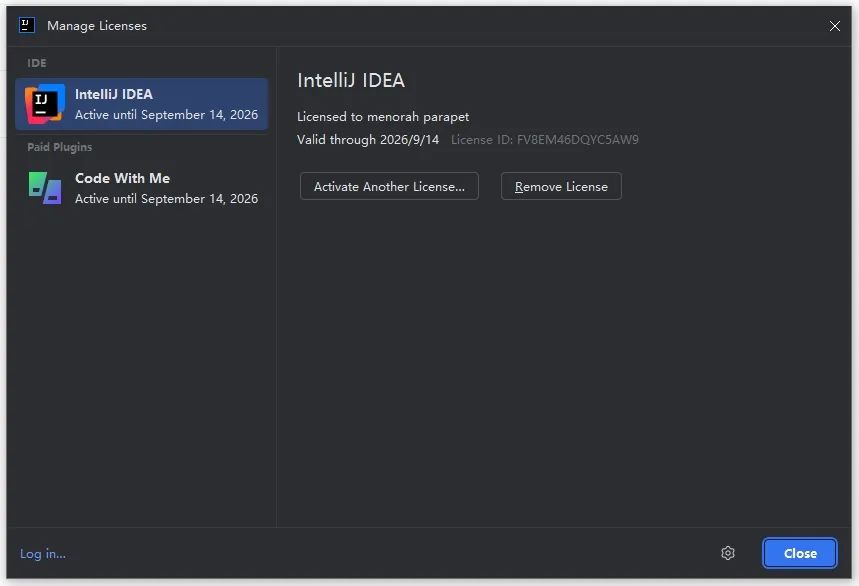
Task: Click the Remove License button
Action: (561, 186)
